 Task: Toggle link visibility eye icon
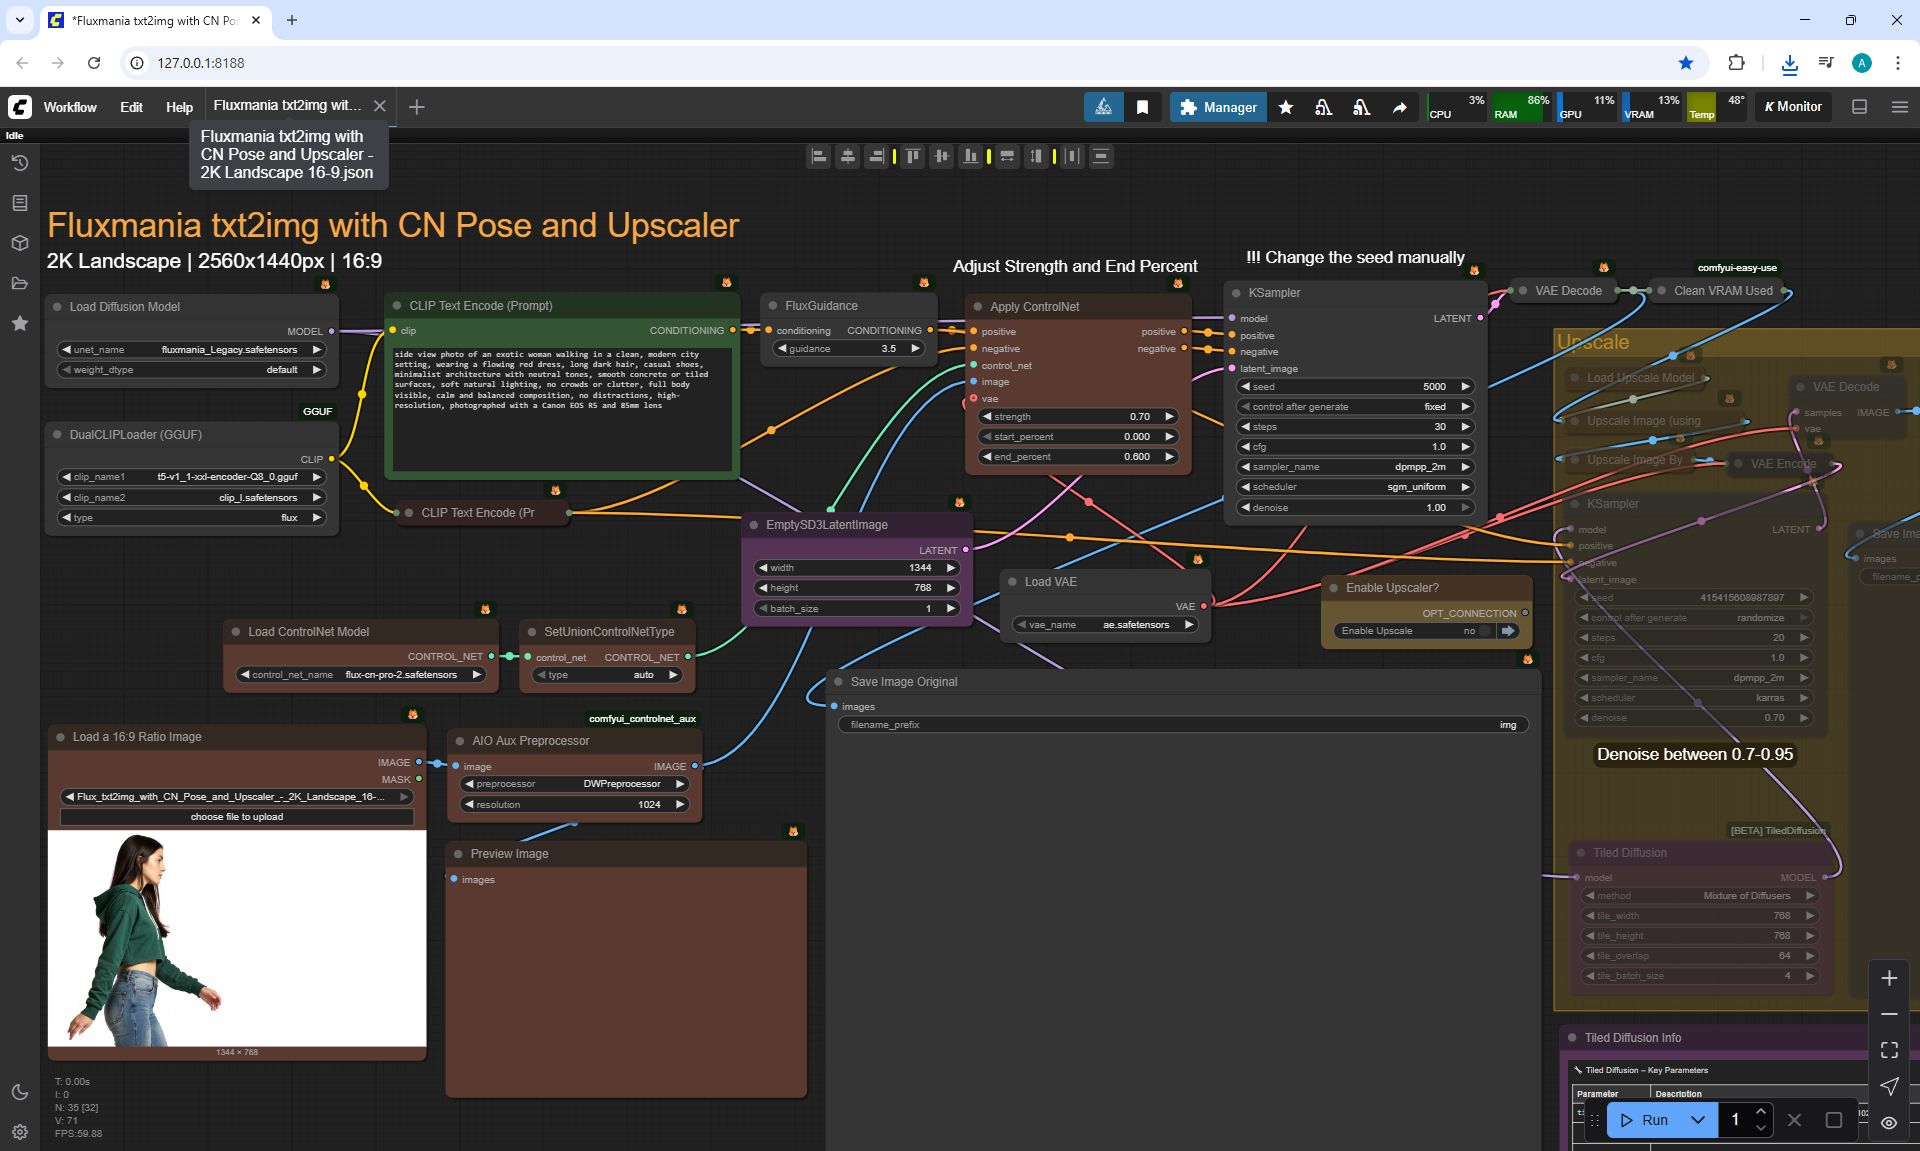(1888, 1123)
